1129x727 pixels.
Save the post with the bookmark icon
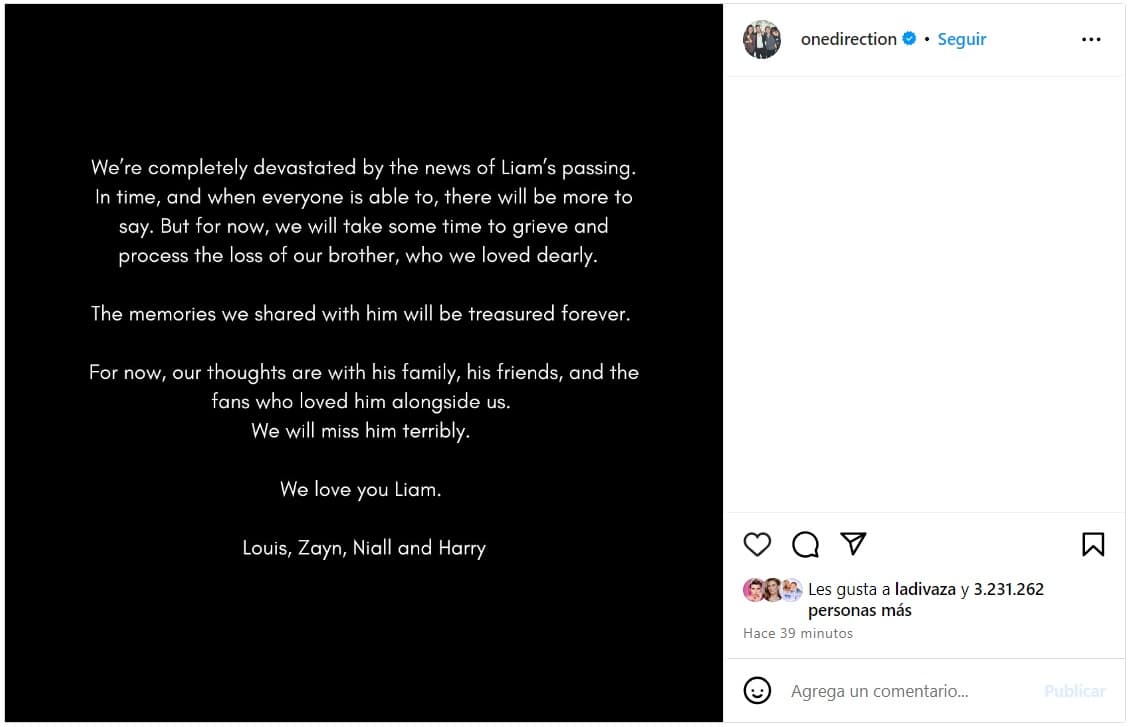point(1093,544)
